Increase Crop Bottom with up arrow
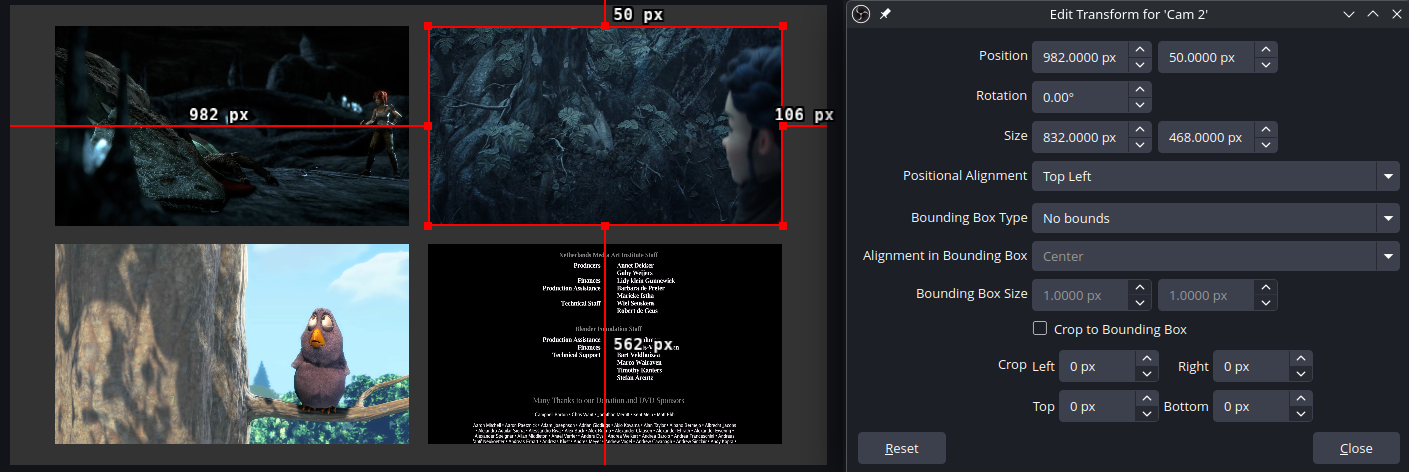Viewport: 1409px width, 472px height. (1300, 398)
